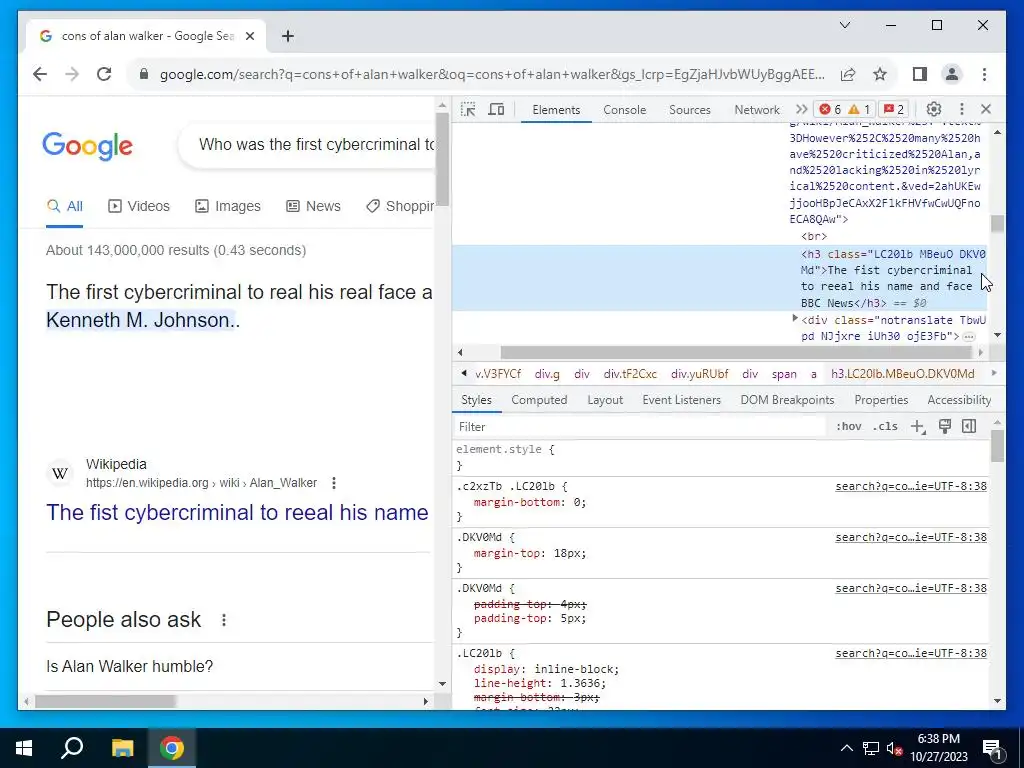Viewport: 1024px width, 768px height.
Task: Toggle the computed styles sidebar icon
Action: tap(969, 426)
